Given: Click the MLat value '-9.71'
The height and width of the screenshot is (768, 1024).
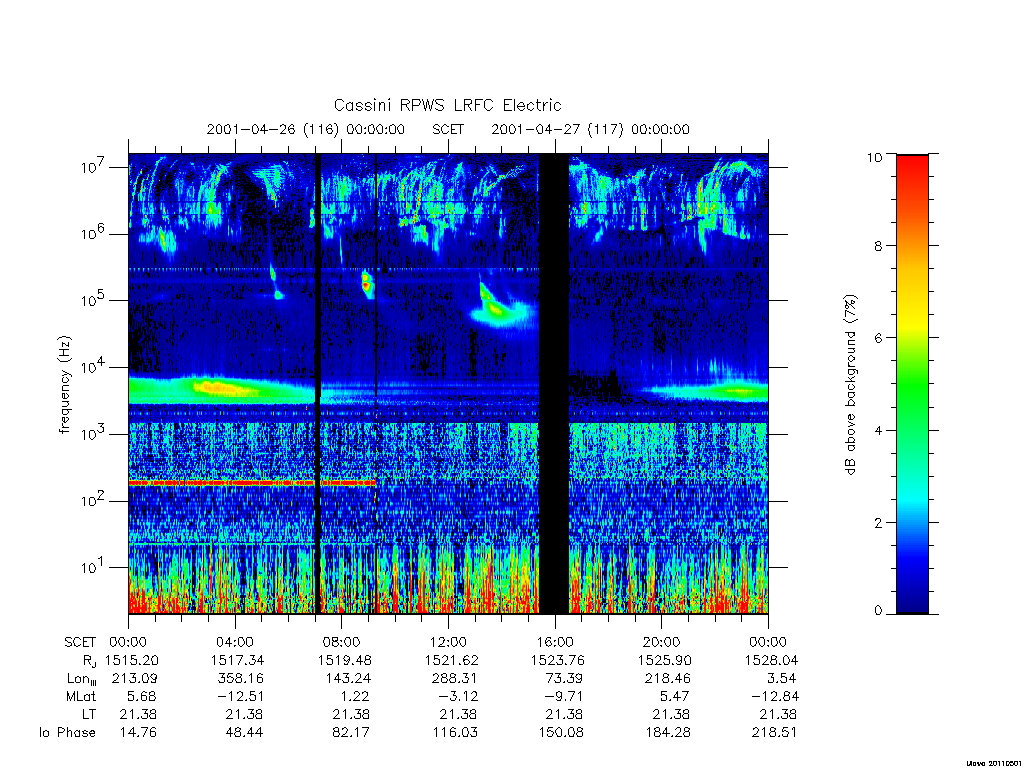Looking at the screenshot, I should 563,697.
